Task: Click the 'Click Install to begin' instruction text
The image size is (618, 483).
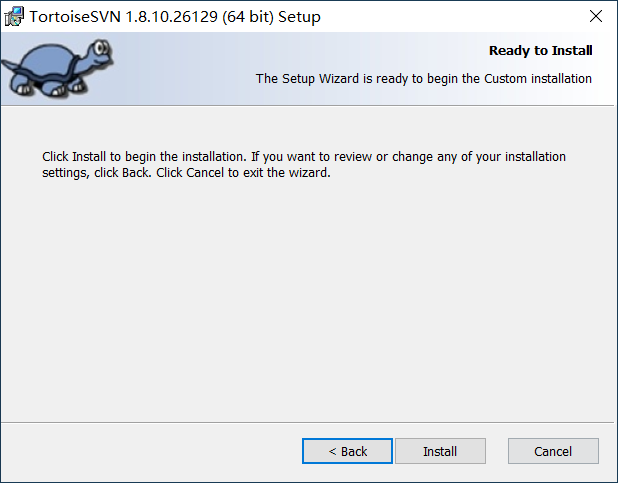Action: point(304,164)
